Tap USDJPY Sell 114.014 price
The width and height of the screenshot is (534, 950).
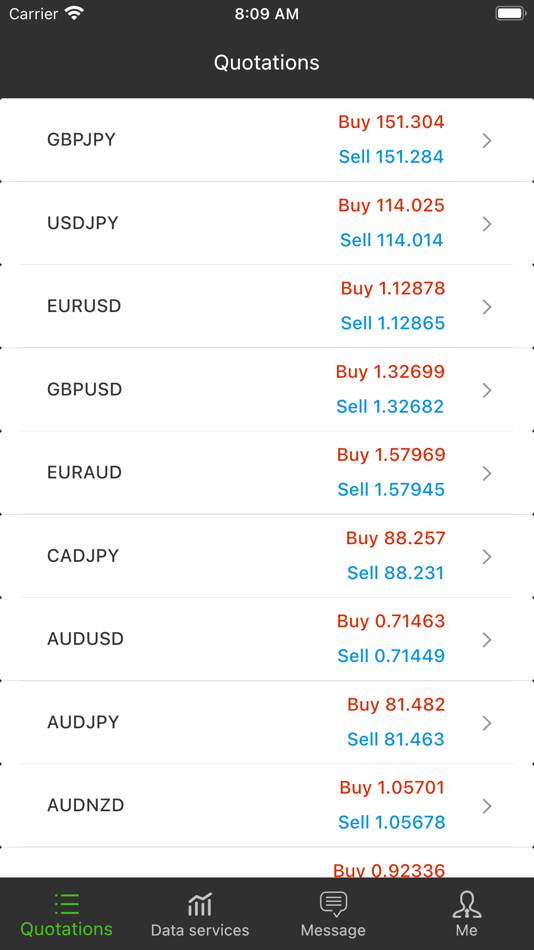(392, 240)
